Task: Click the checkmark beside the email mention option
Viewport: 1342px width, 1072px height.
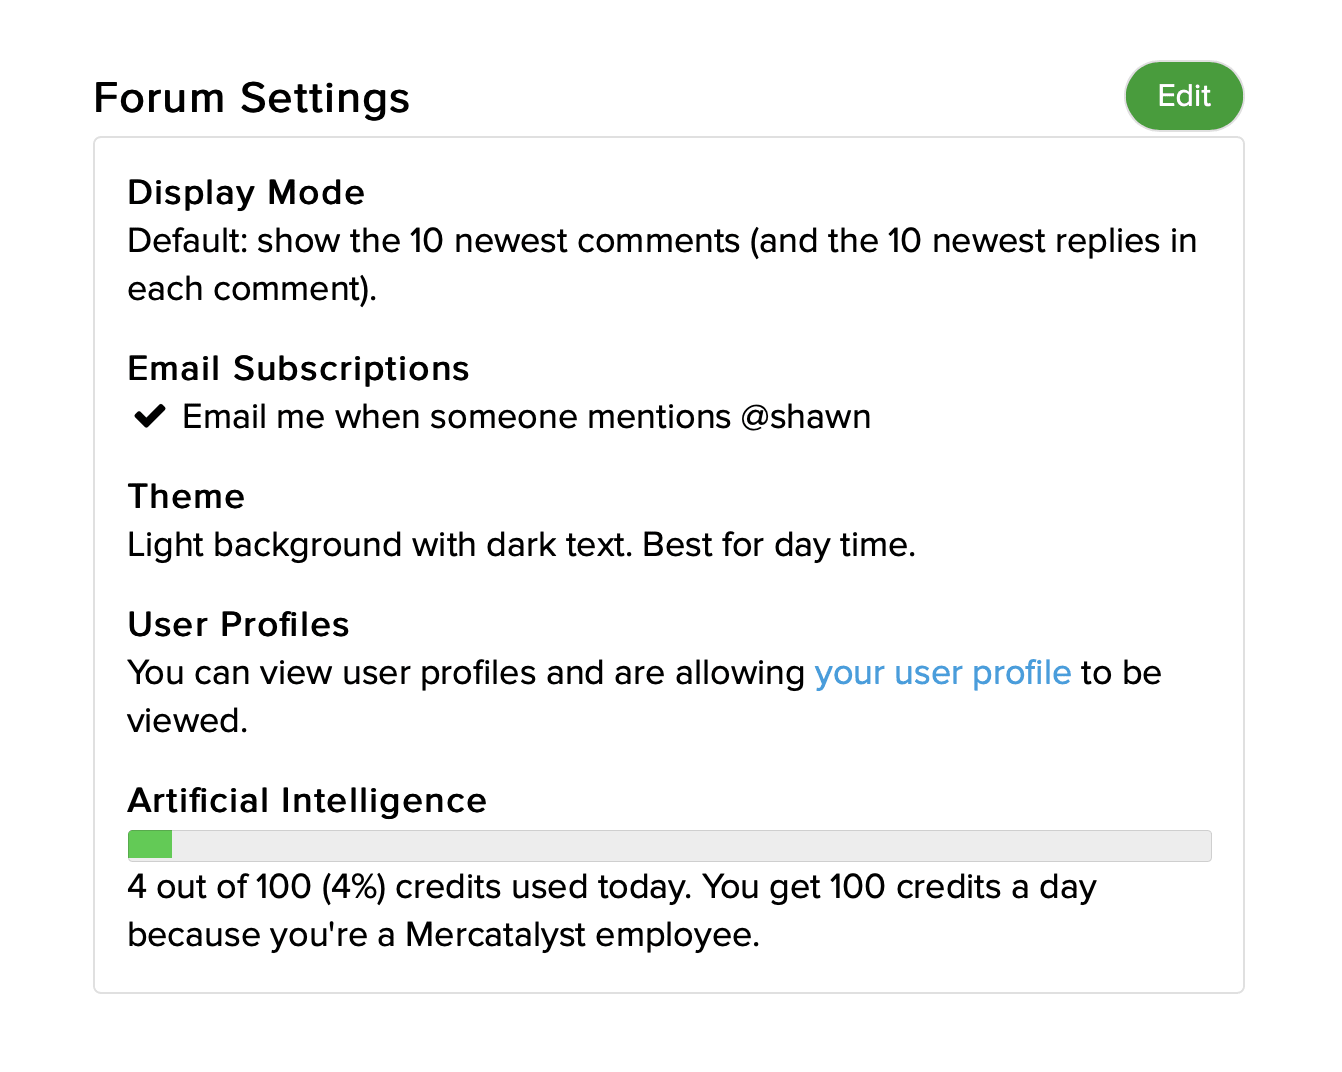Action: (150, 416)
